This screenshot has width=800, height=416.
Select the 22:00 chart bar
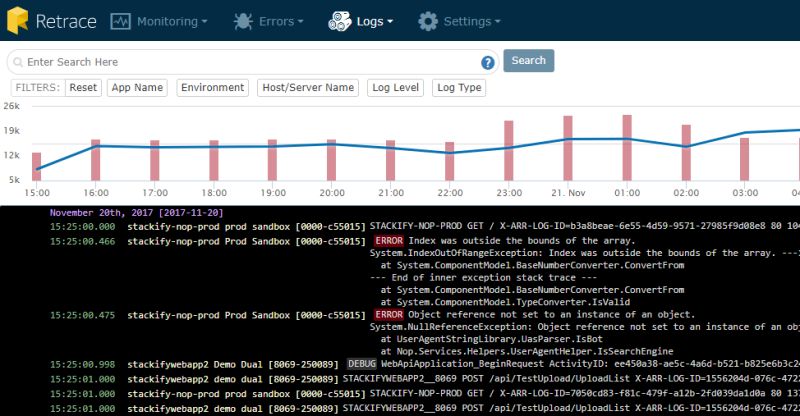click(x=449, y=161)
